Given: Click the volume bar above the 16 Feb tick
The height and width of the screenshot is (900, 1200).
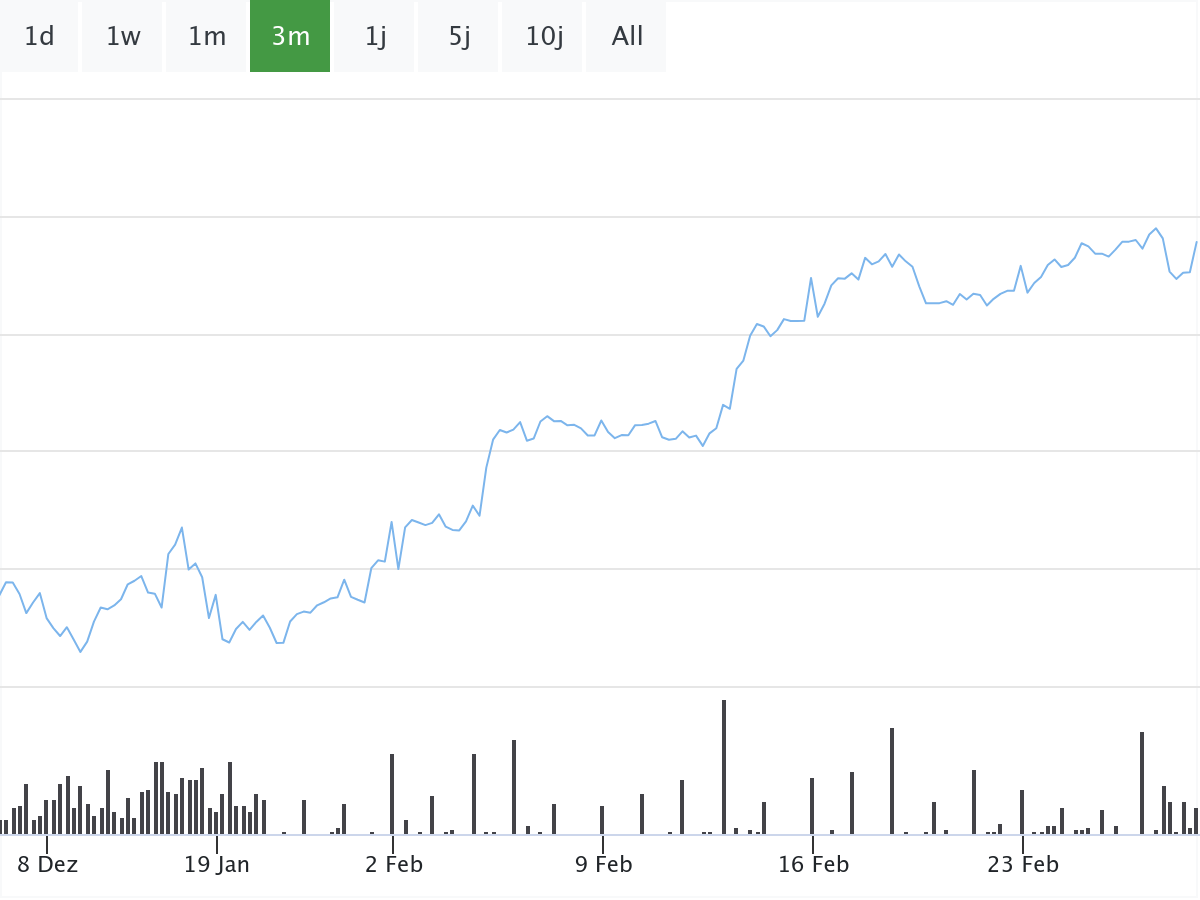Looking at the screenshot, I should point(812,806).
